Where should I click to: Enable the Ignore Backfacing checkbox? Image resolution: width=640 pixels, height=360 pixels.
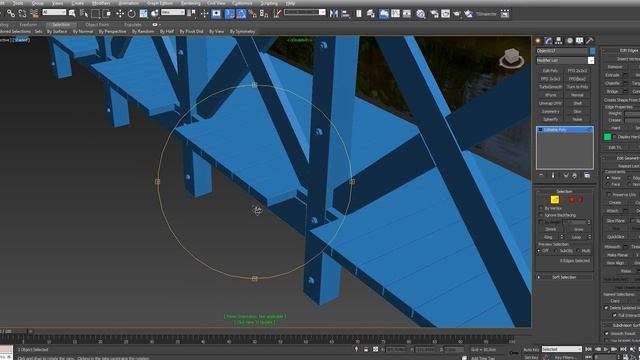[541, 215]
